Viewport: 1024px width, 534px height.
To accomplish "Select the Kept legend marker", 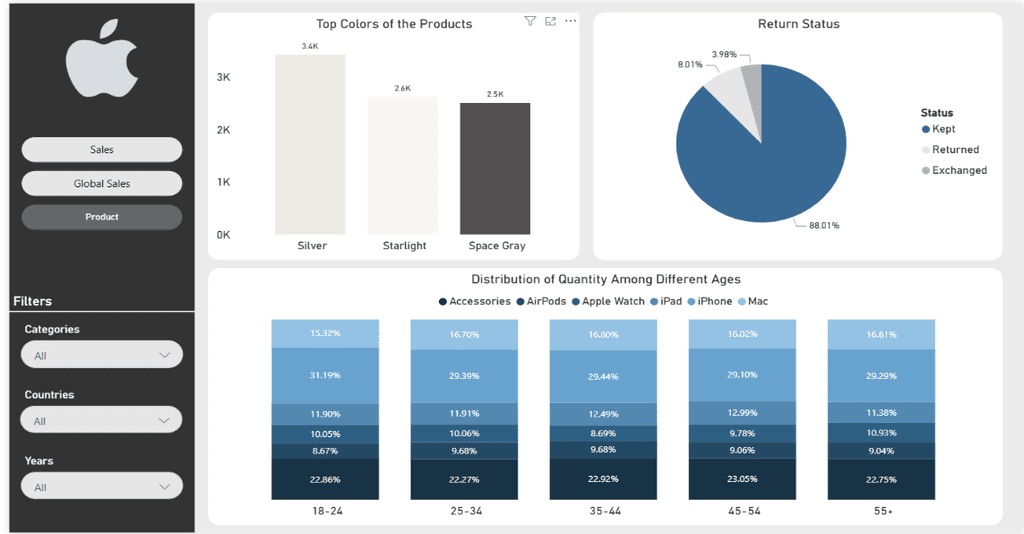I will [x=925, y=129].
